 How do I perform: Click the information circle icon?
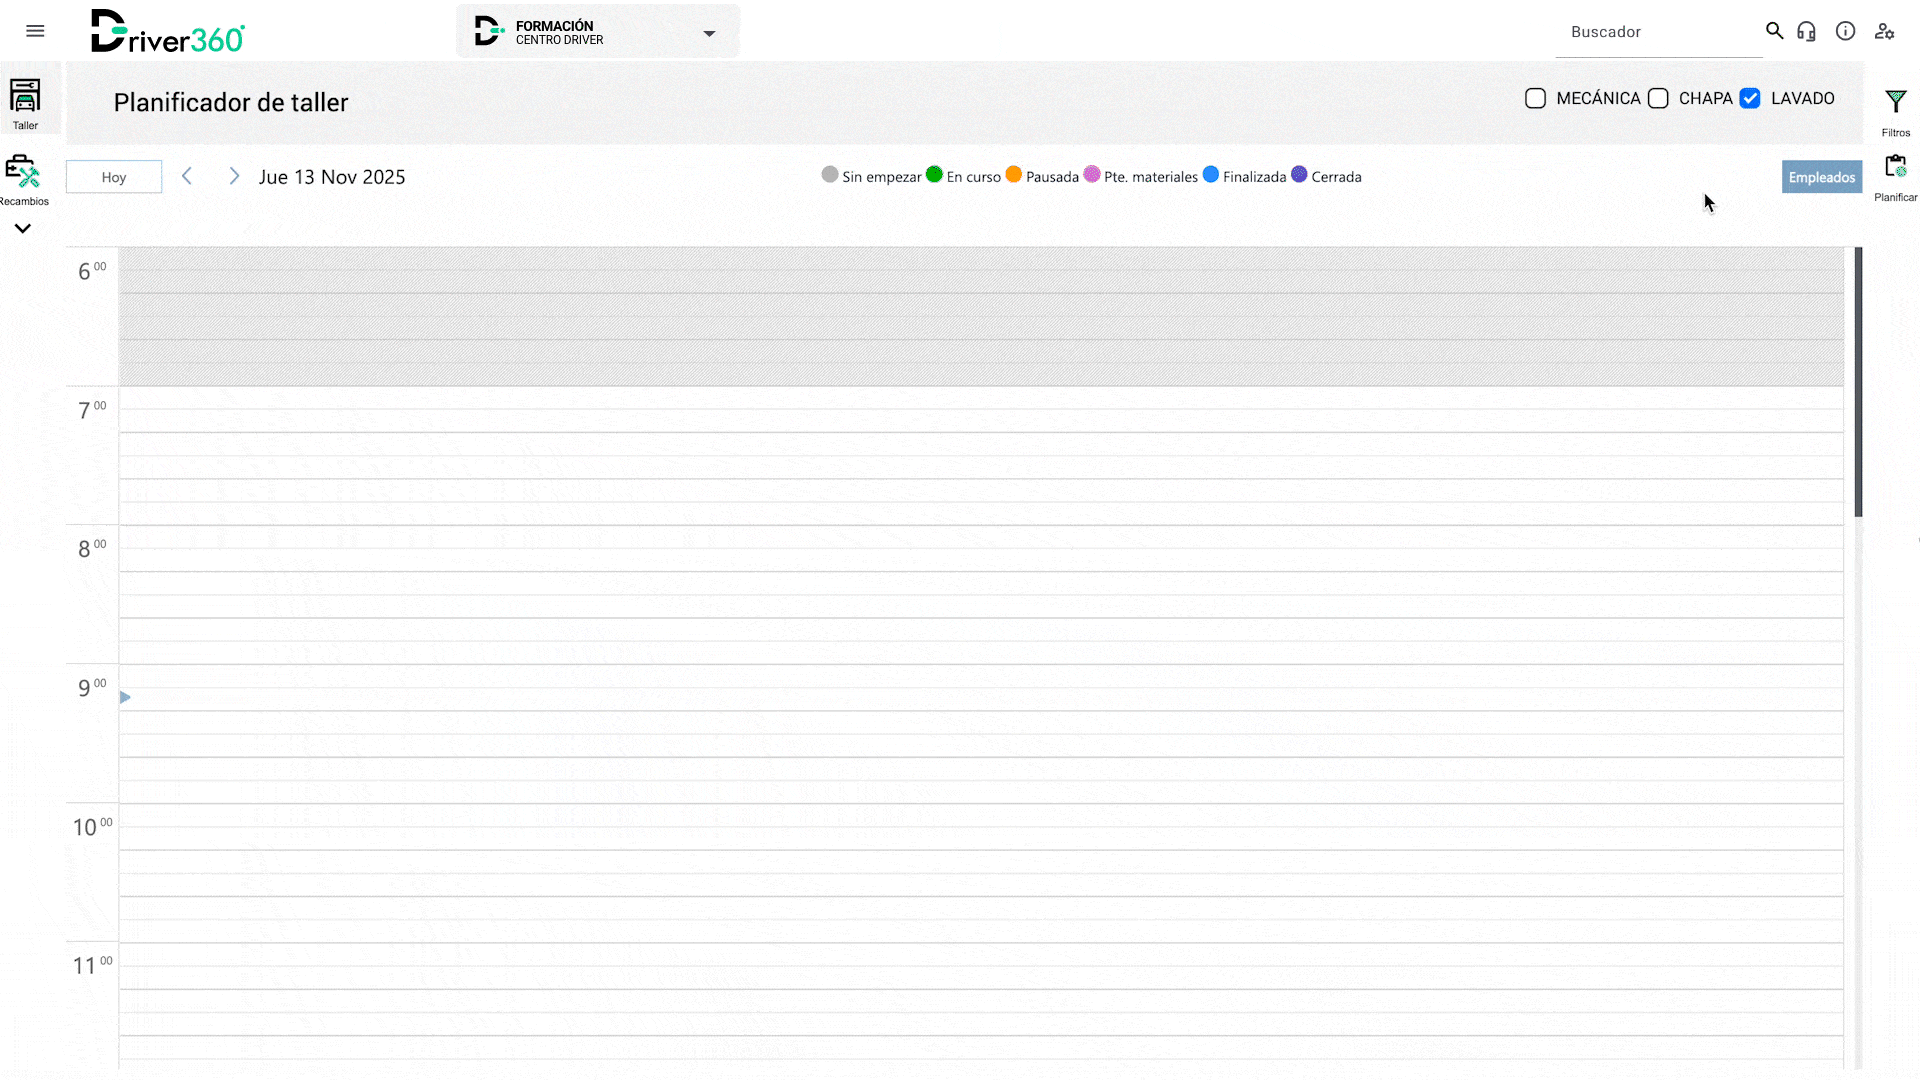tap(1845, 31)
